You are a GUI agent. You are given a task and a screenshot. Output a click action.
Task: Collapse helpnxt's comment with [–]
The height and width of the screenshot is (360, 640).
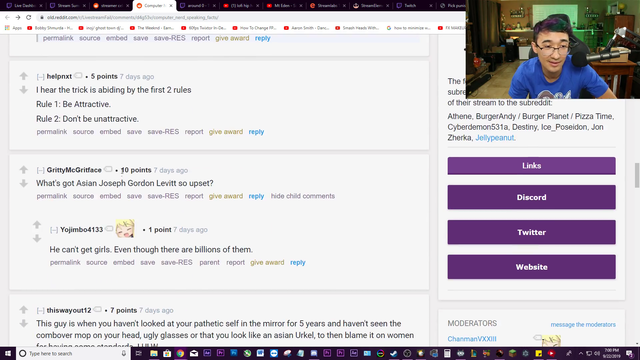[x=40, y=77]
